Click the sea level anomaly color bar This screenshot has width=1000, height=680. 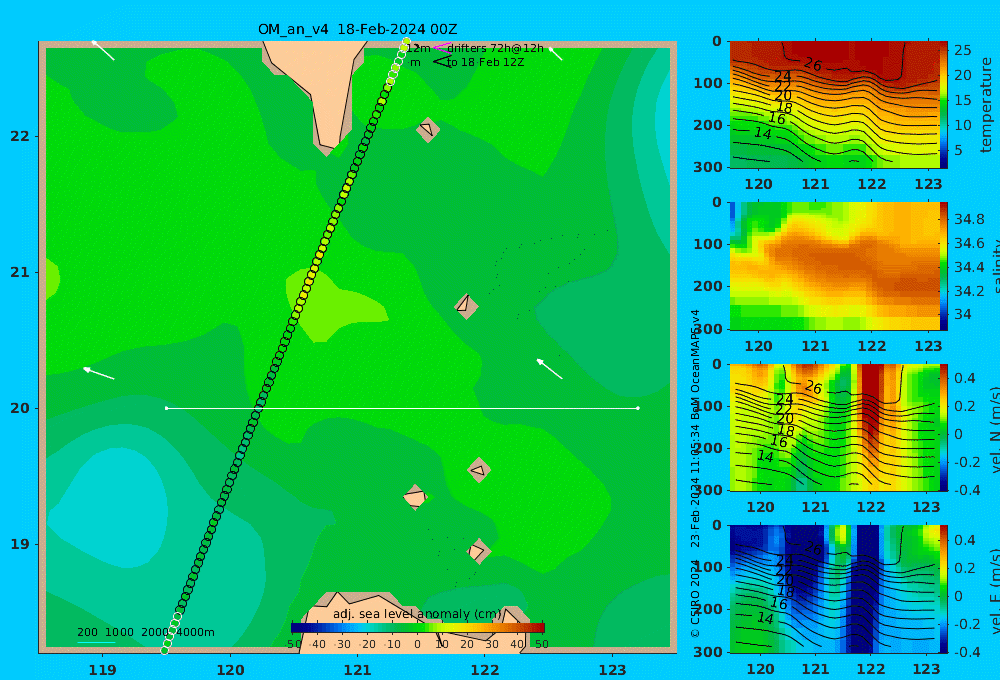pos(418,628)
